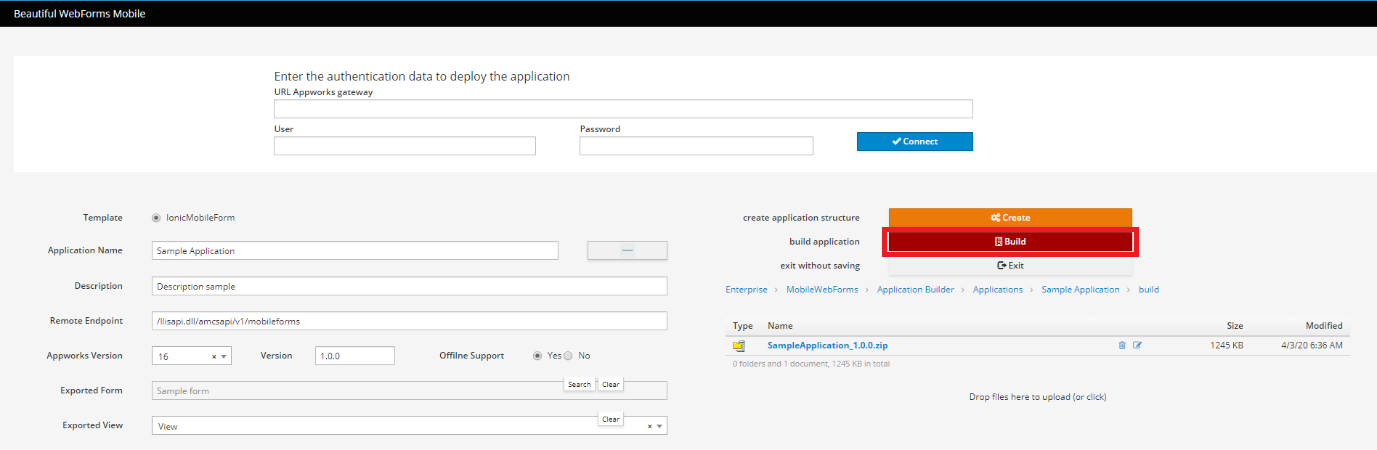Click into the URL Appworks gateway field
This screenshot has height=450, width=1377.
coord(623,108)
